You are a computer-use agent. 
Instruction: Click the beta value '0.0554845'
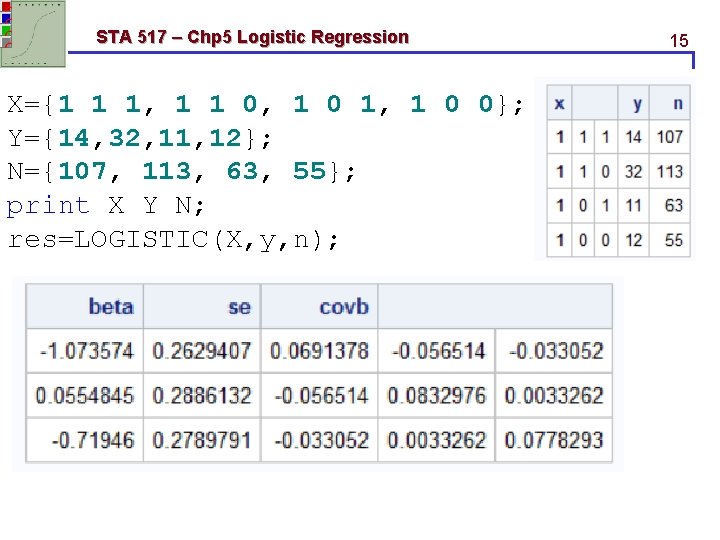85,395
